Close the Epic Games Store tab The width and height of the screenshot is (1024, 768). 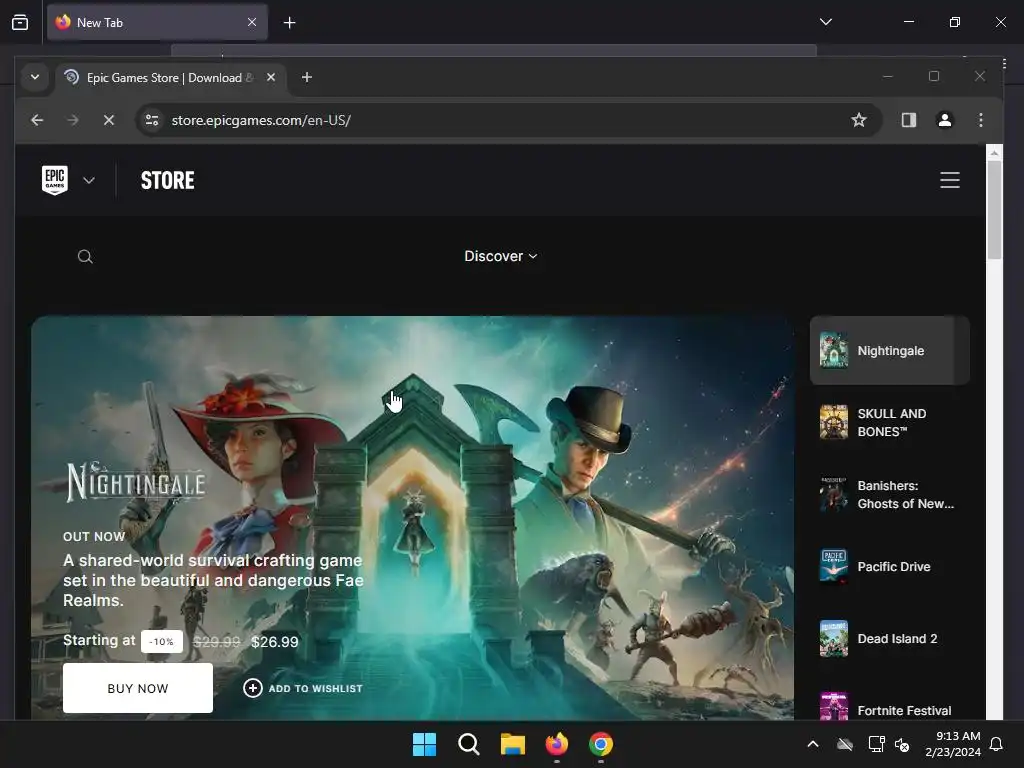(271, 77)
